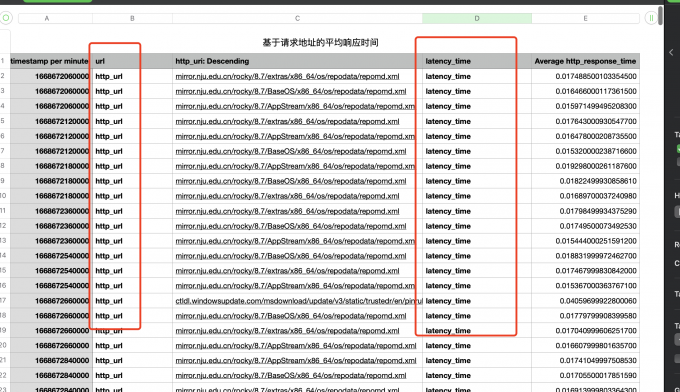Click the add-column handle right of column E

pyautogui.click(x=651, y=18)
